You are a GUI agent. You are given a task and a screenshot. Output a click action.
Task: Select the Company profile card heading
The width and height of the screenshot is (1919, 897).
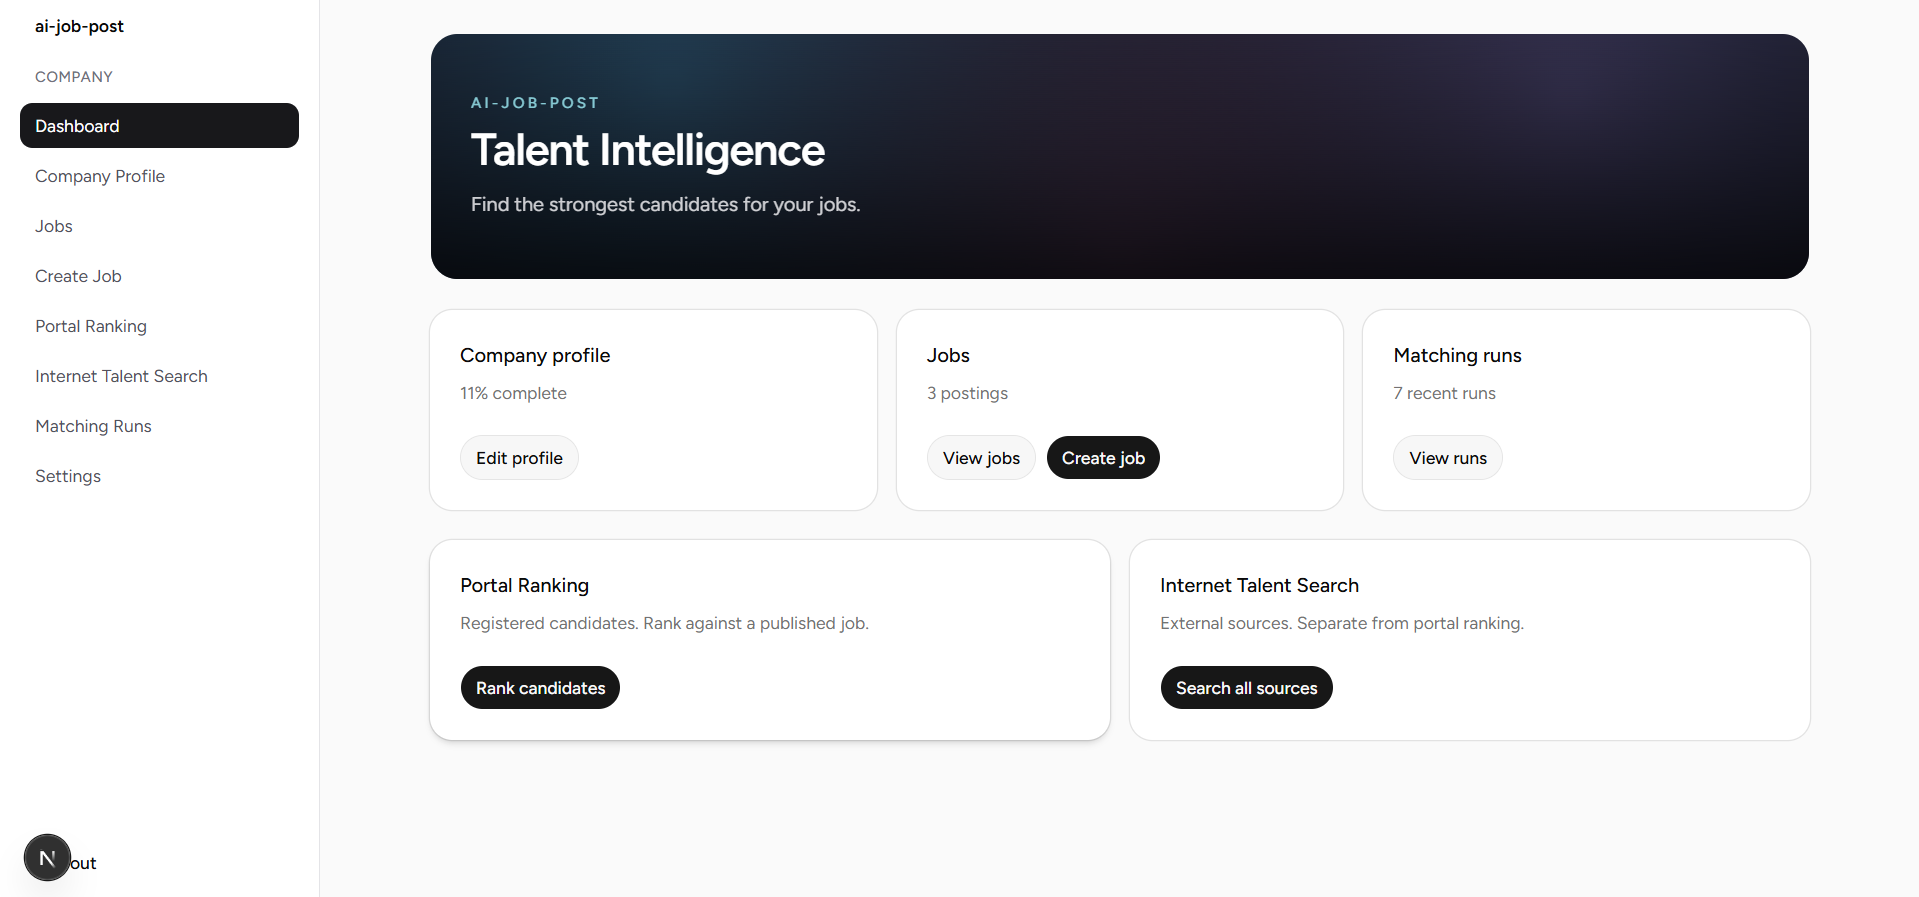(x=535, y=355)
